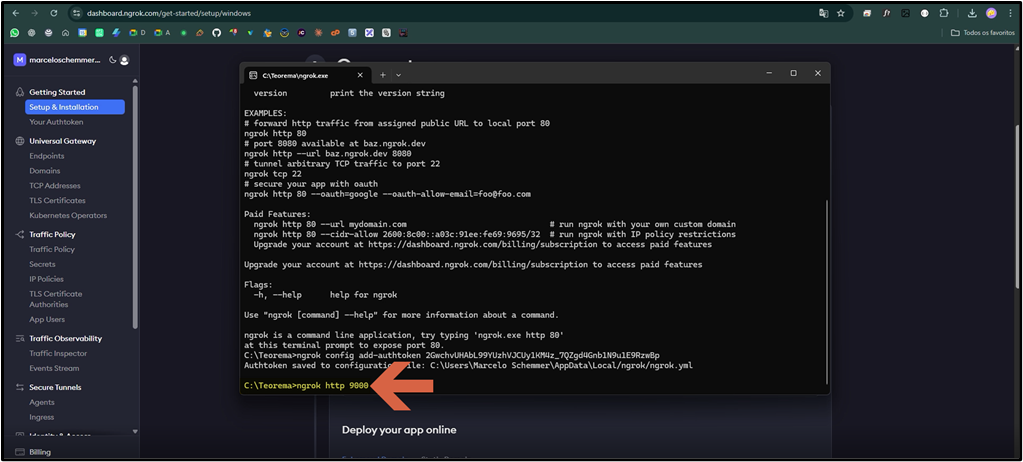Open TLS Certificates in sidebar

click(x=57, y=200)
